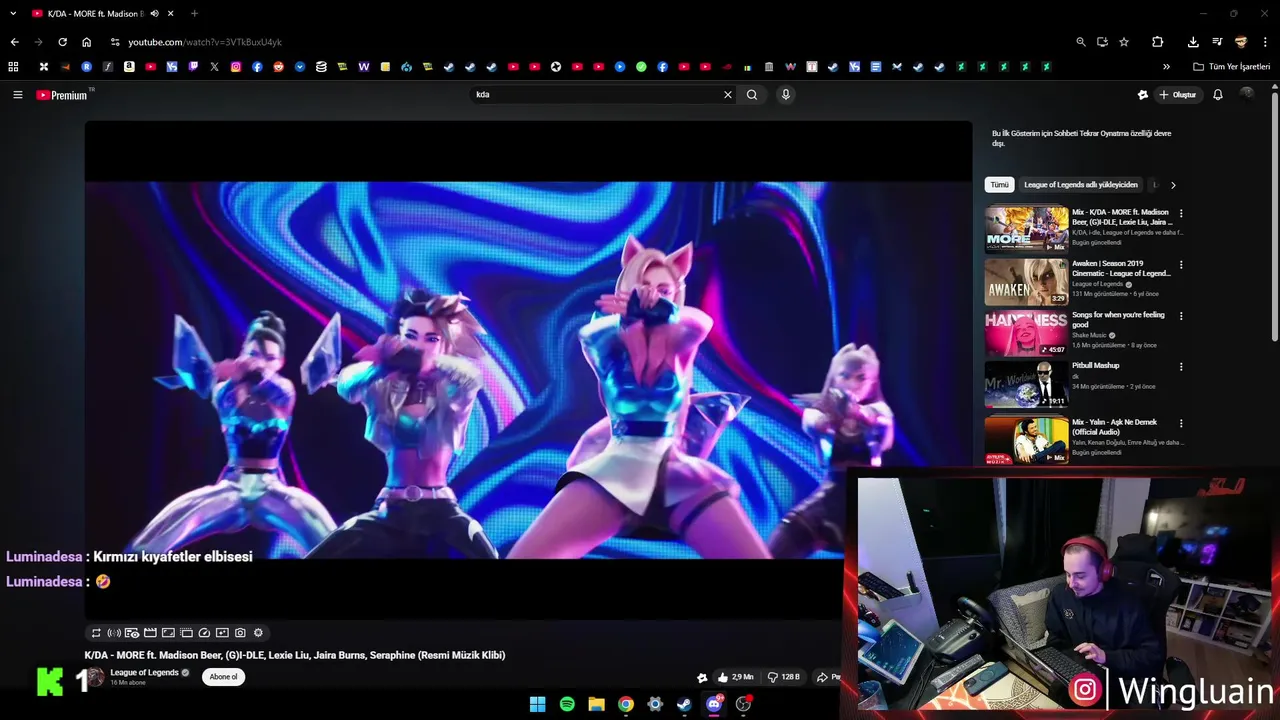Open browser downloads icon
This screenshot has height=720, width=1280.
tap(1193, 42)
